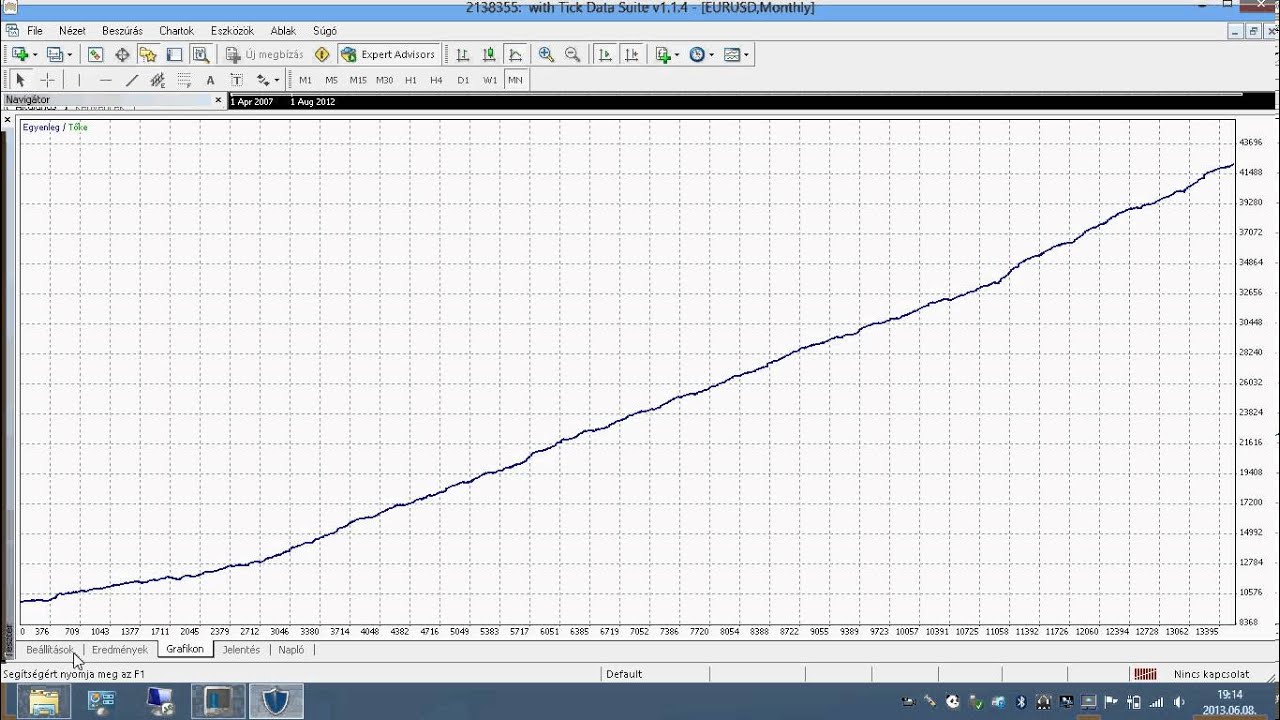Switch chart to bar chart icon
Viewport: 1280px width, 720px height.
[463, 55]
